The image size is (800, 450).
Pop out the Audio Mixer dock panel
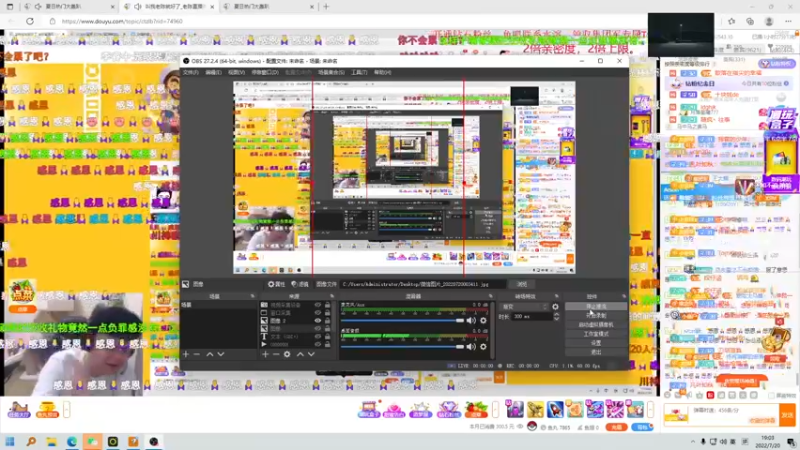click(491, 296)
